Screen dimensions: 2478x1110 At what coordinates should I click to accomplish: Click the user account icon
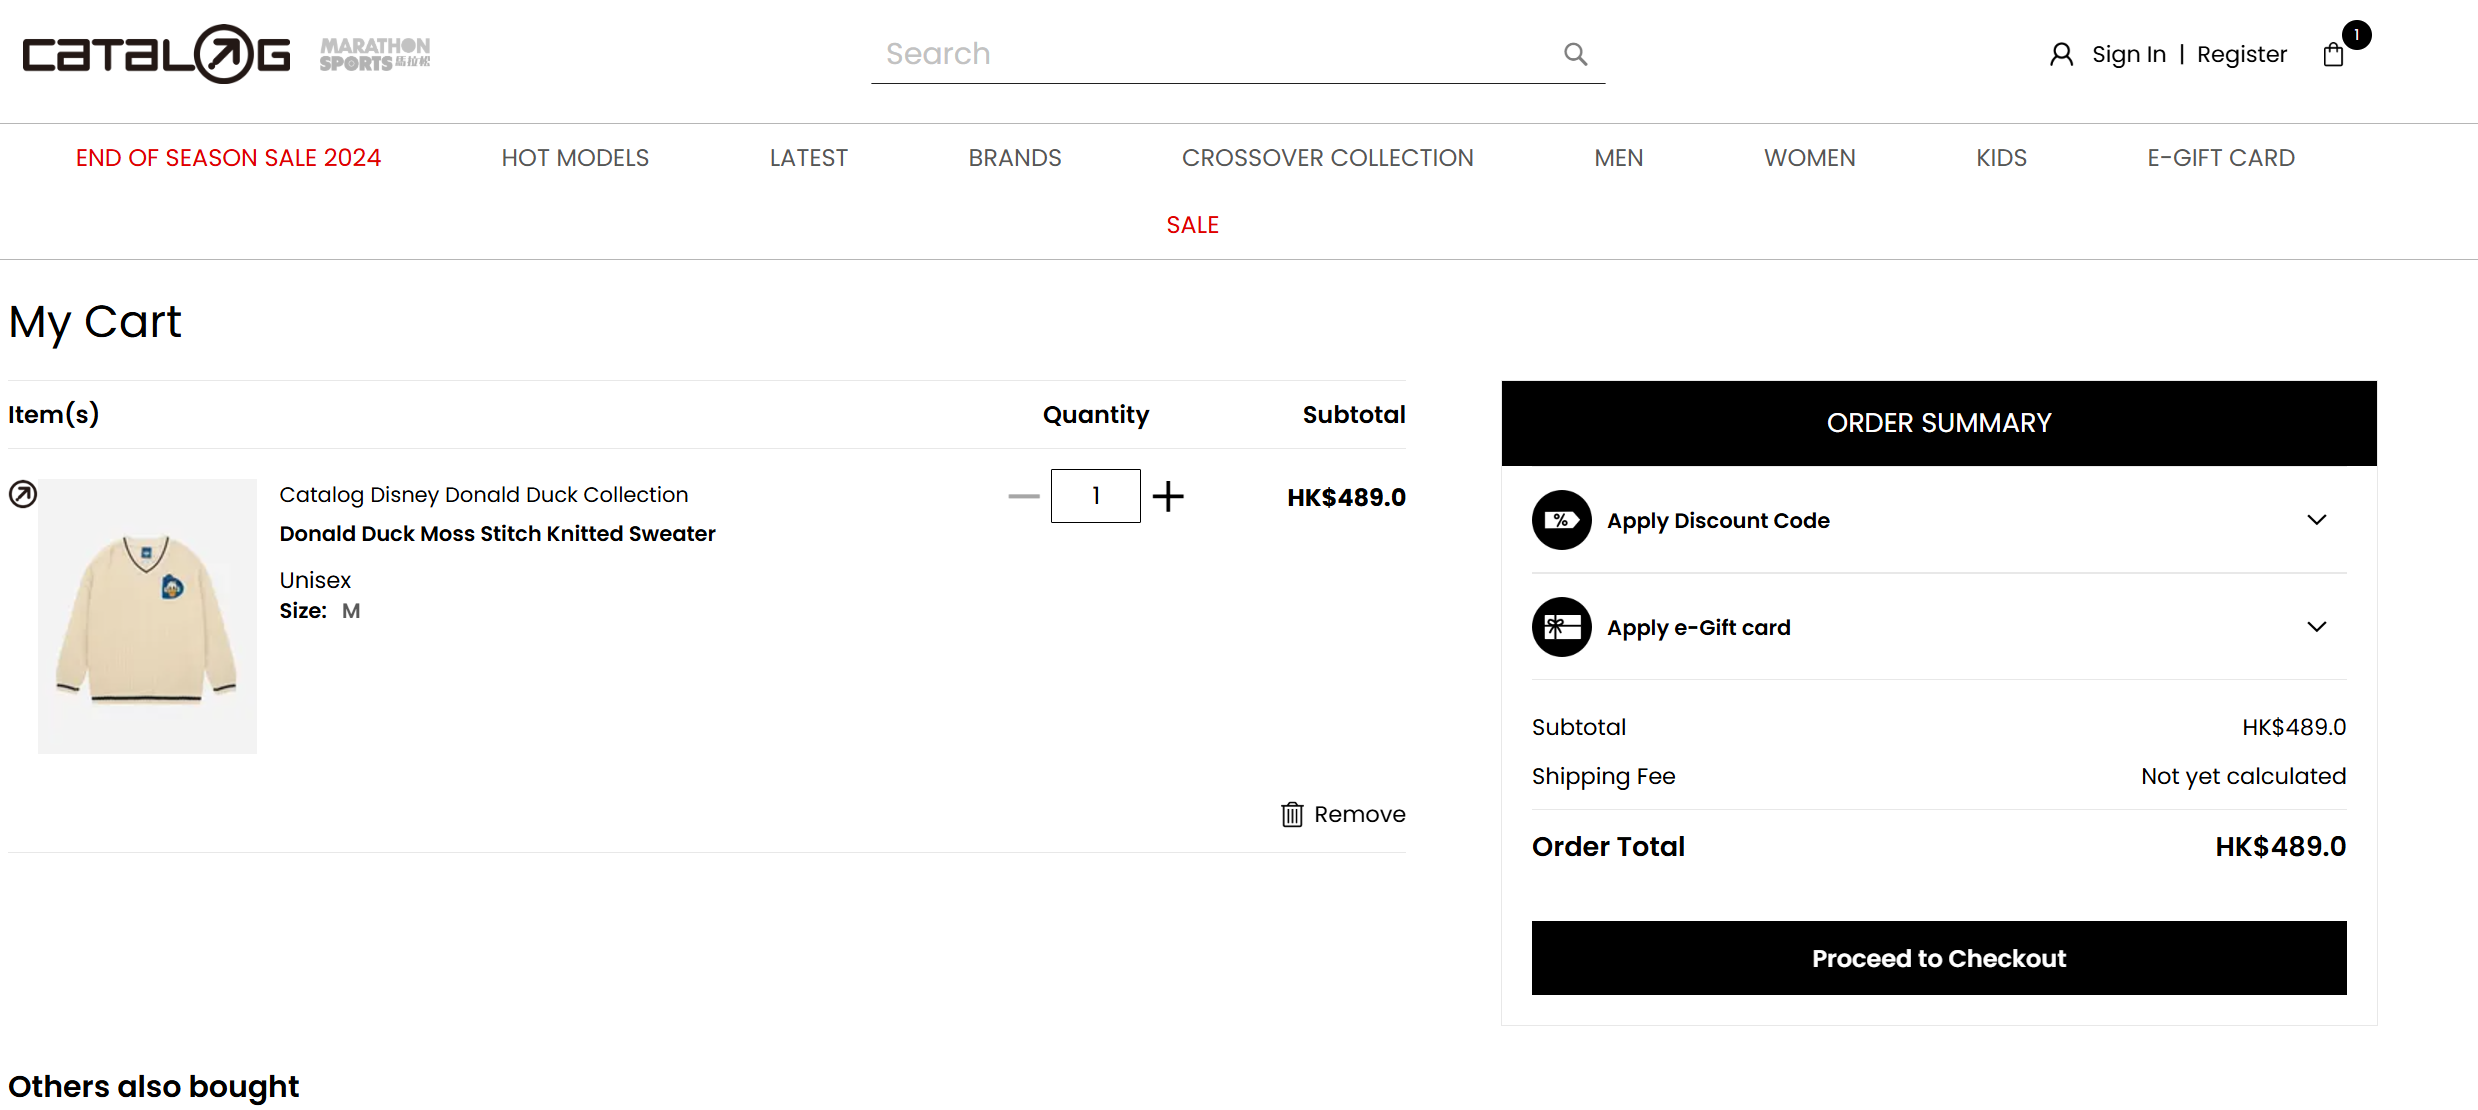pos(2061,54)
